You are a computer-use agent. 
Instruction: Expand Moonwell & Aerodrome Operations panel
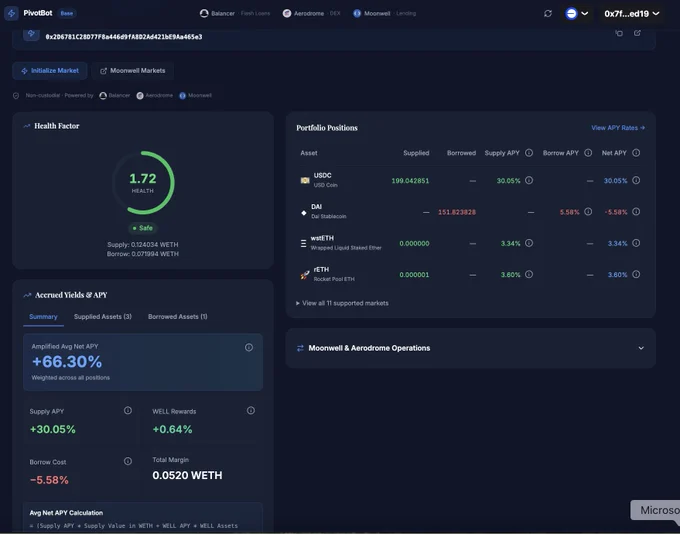click(471, 348)
